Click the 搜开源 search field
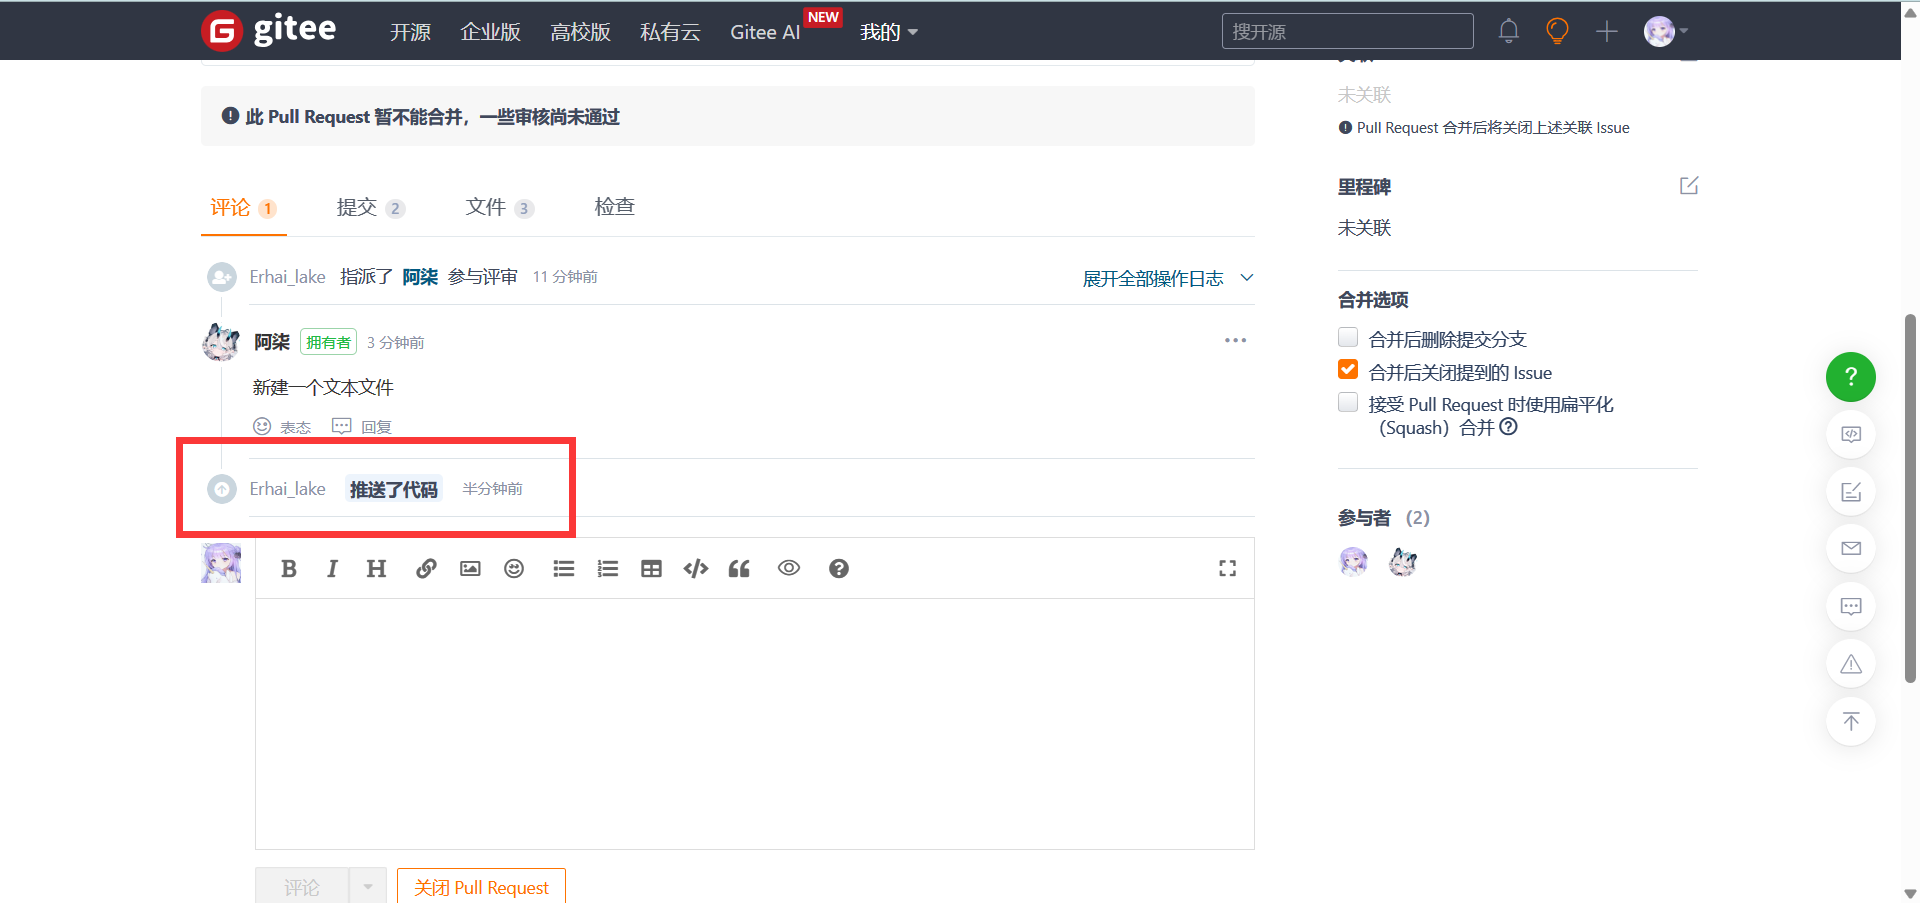 [x=1346, y=32]
